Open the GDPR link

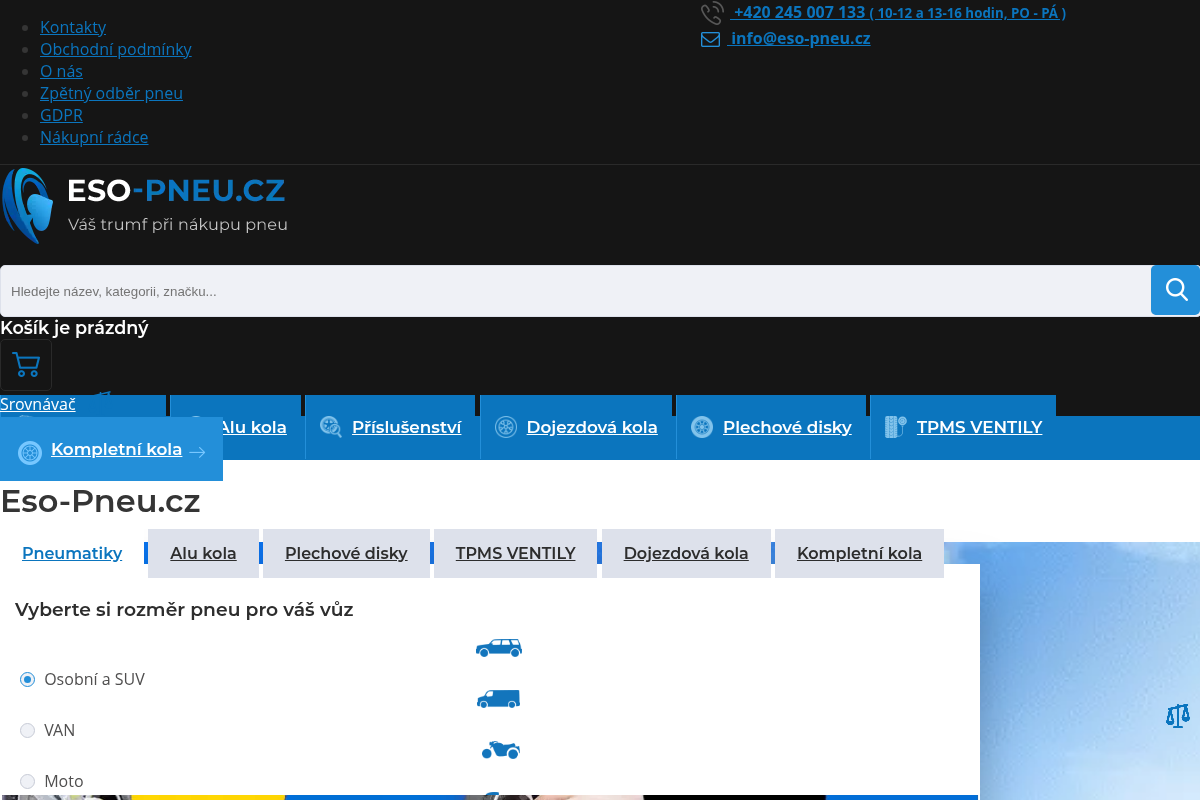click(x=61, y=115)
